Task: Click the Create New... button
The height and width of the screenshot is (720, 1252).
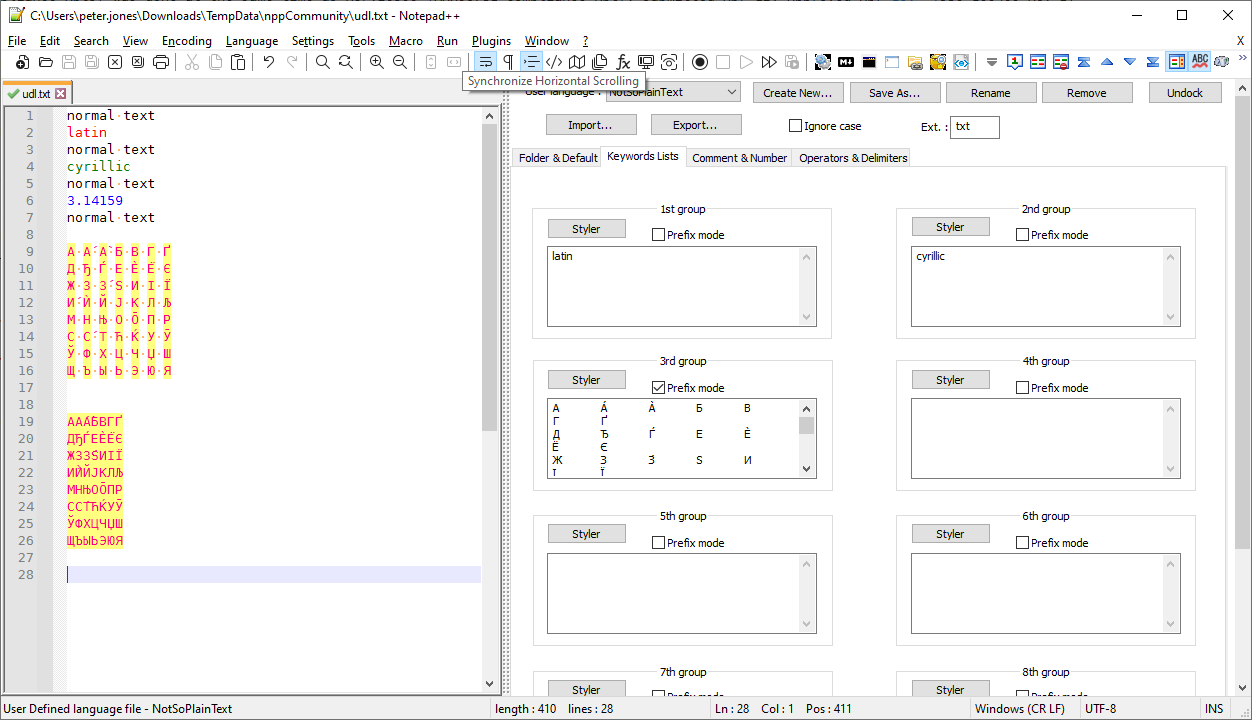Action: [797, 93]
